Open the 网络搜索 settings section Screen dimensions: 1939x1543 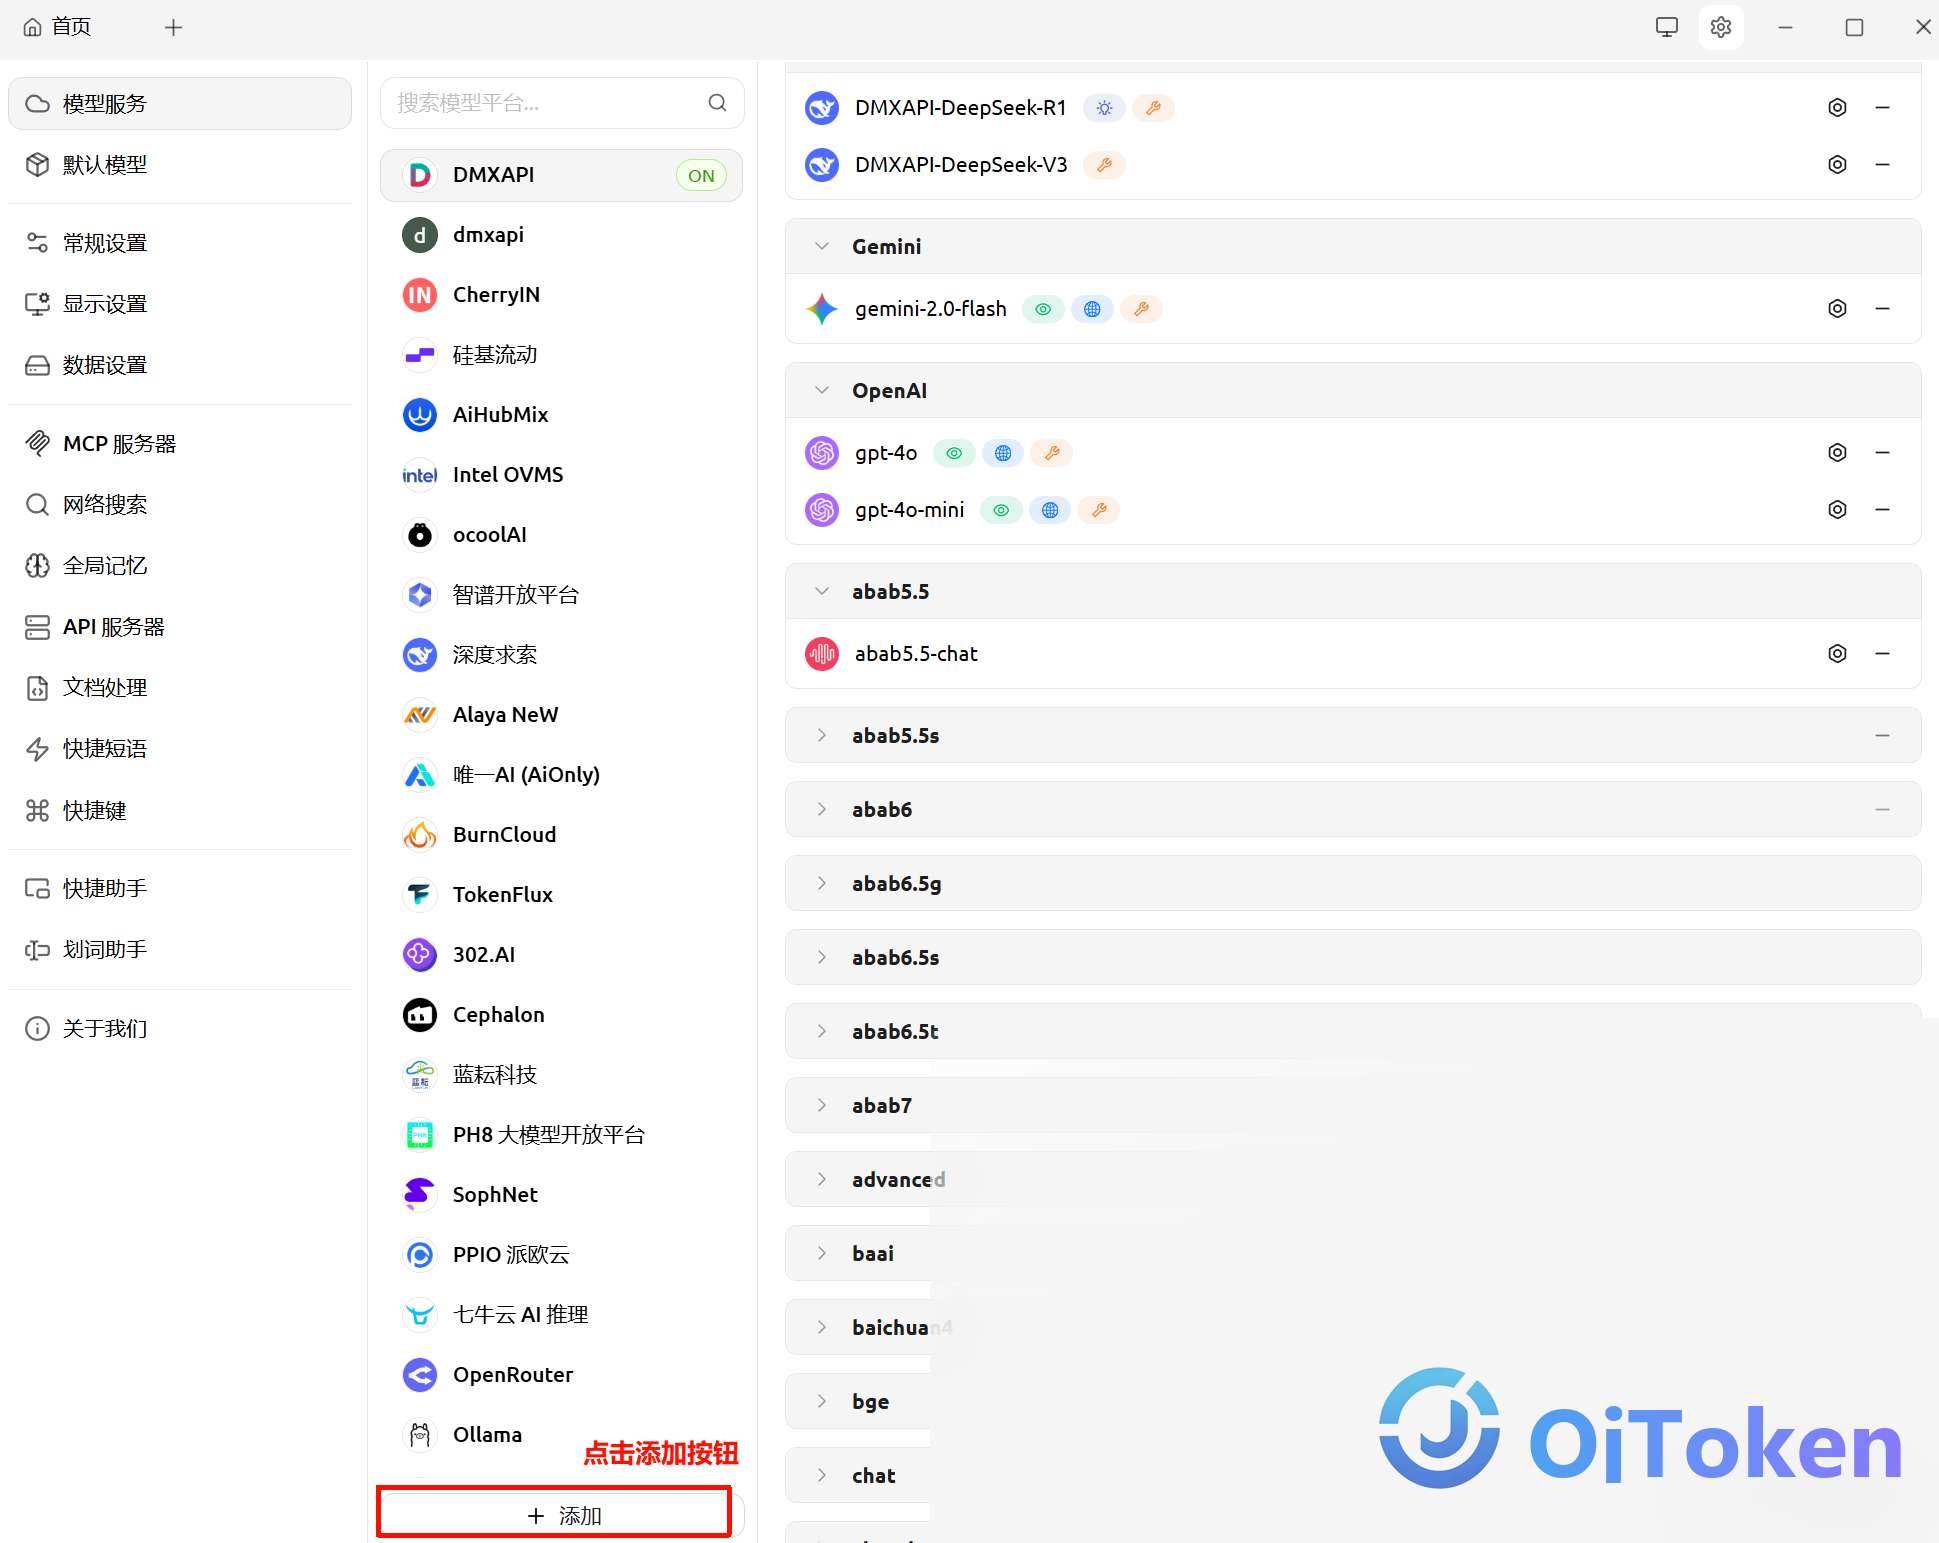click(180, 505)
